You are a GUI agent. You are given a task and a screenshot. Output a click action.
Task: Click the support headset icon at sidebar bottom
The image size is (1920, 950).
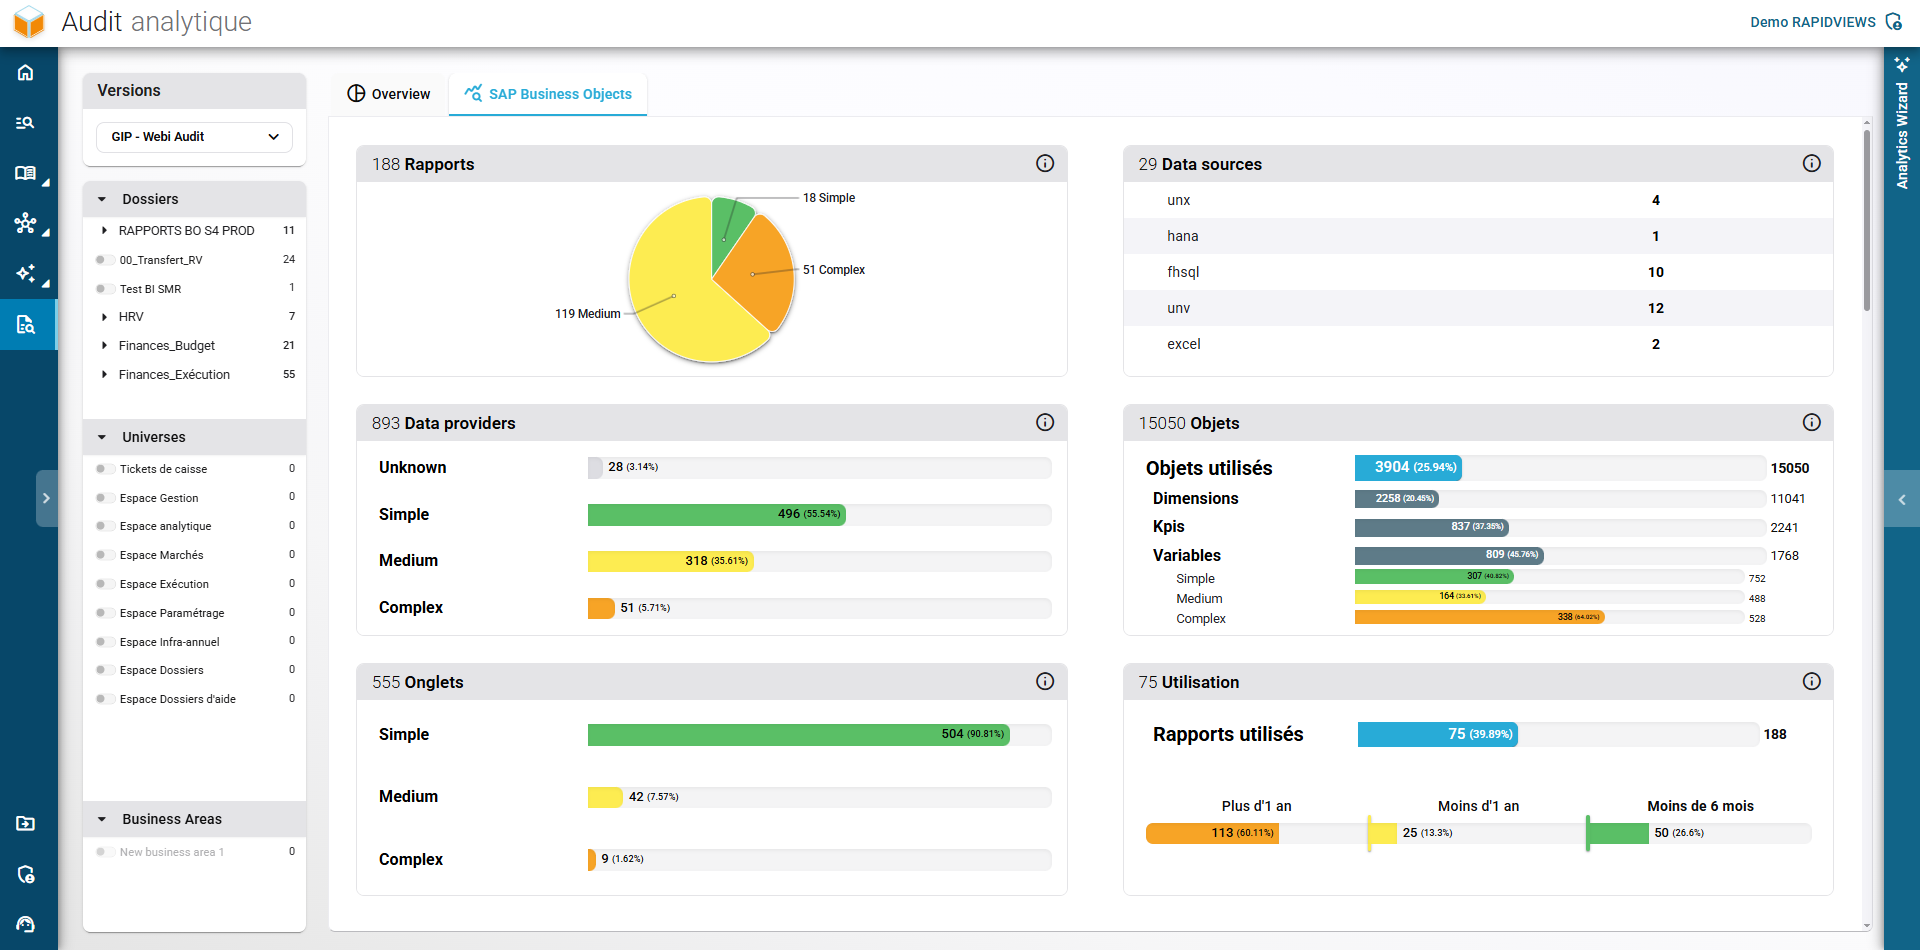click(26, 923)
